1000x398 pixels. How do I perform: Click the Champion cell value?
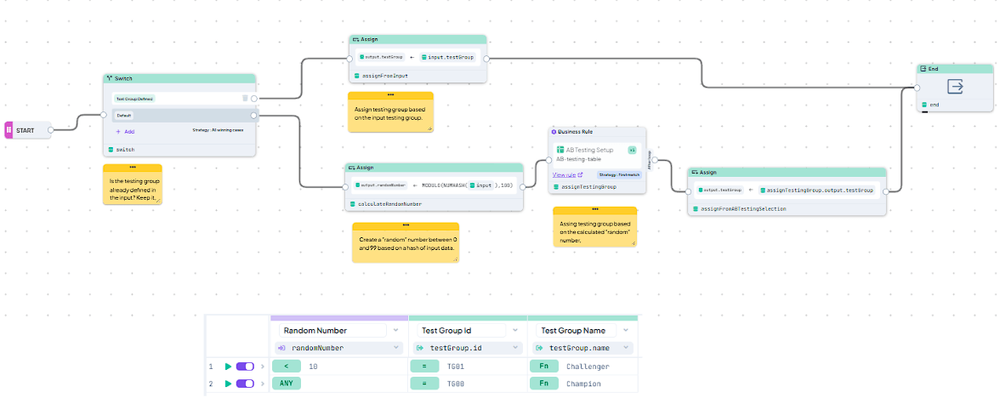click(x=584, y=384)
